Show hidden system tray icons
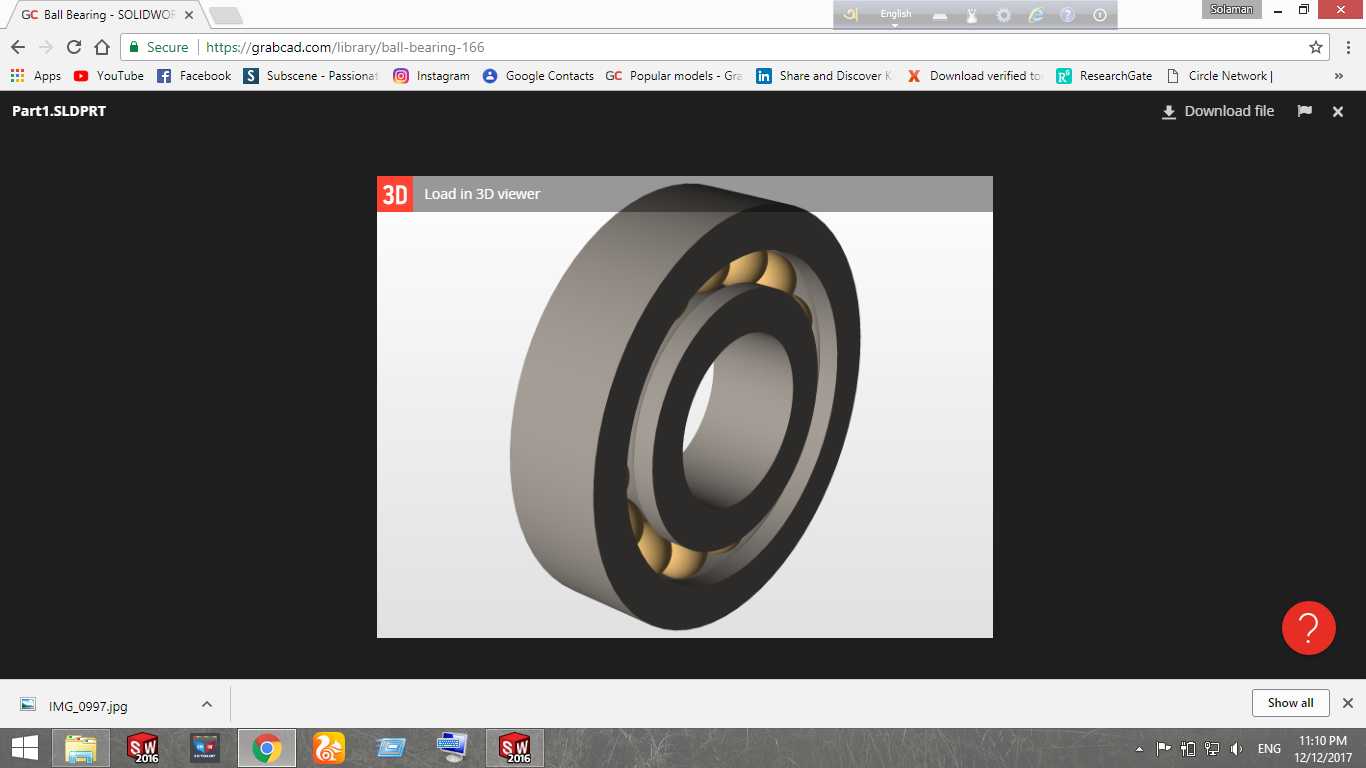This screenshot has height=768, width=1366. [1139, 749]
